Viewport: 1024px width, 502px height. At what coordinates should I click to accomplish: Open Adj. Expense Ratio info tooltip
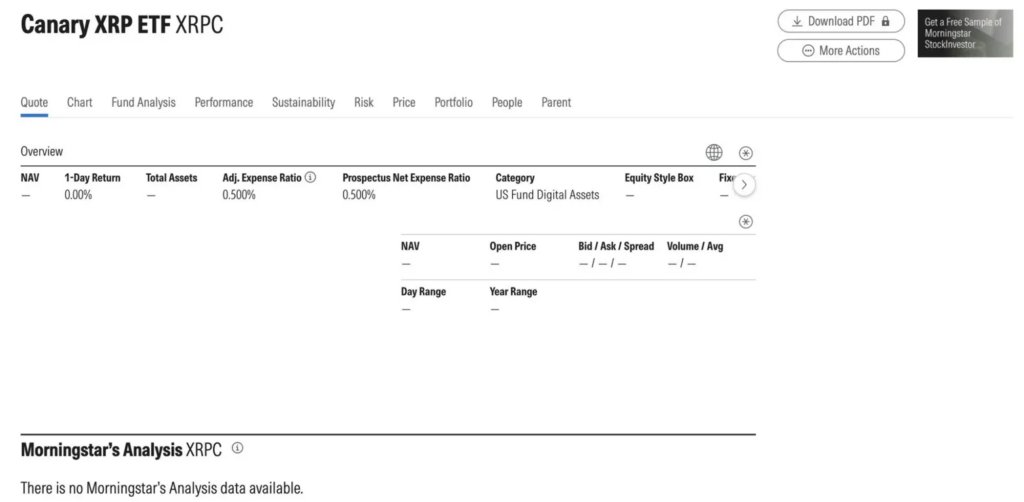click(x=311, y=178)
